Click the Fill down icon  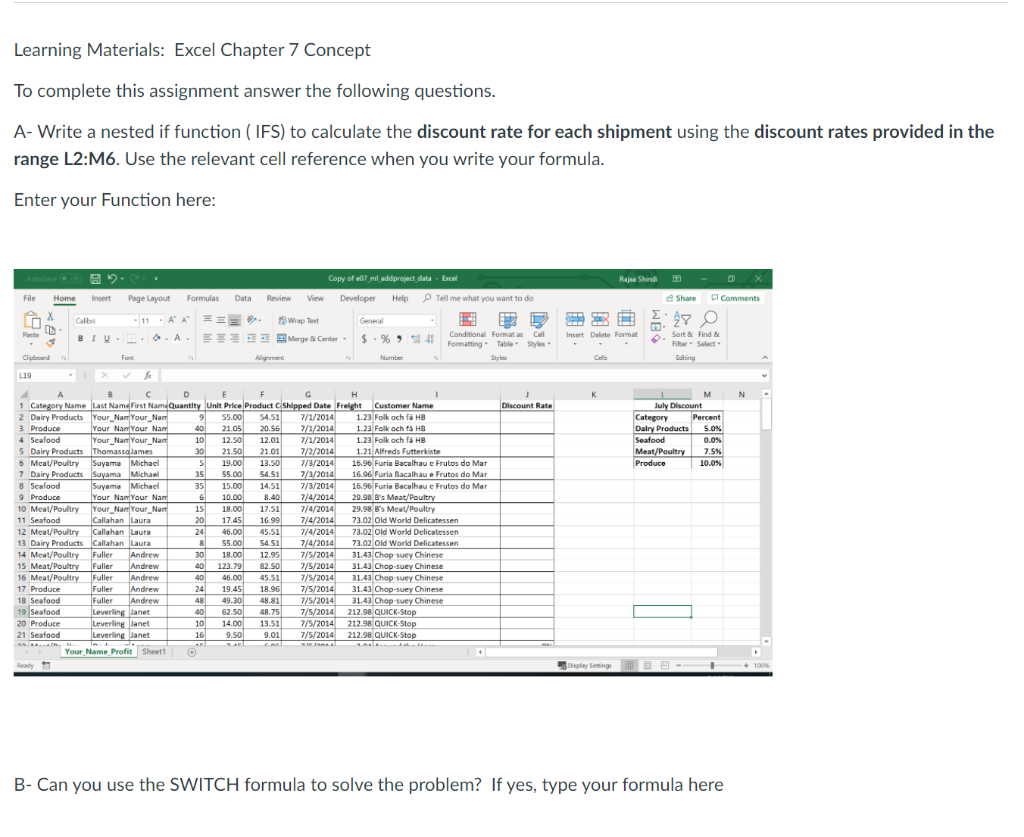656,326
